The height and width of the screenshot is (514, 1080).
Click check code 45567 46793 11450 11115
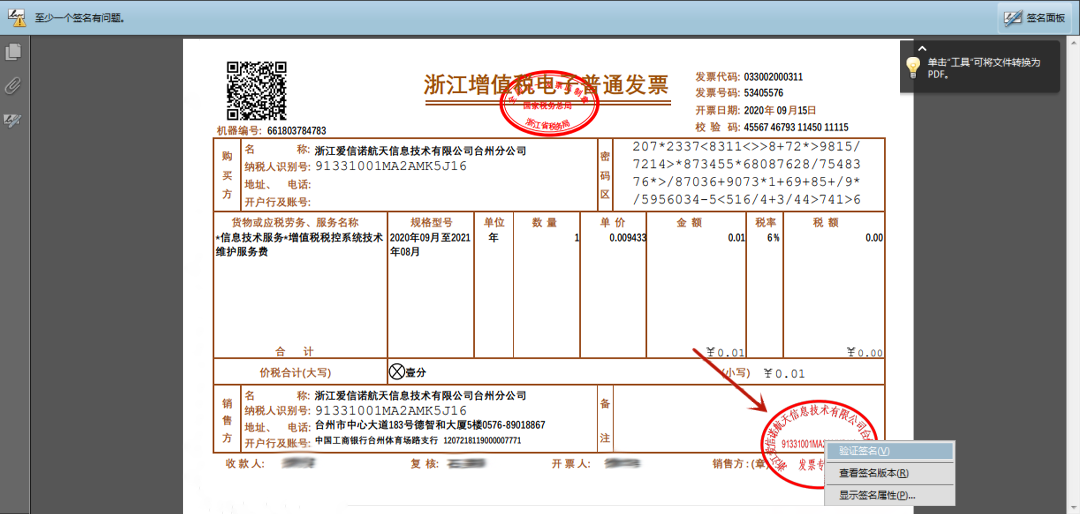point(796,127)
